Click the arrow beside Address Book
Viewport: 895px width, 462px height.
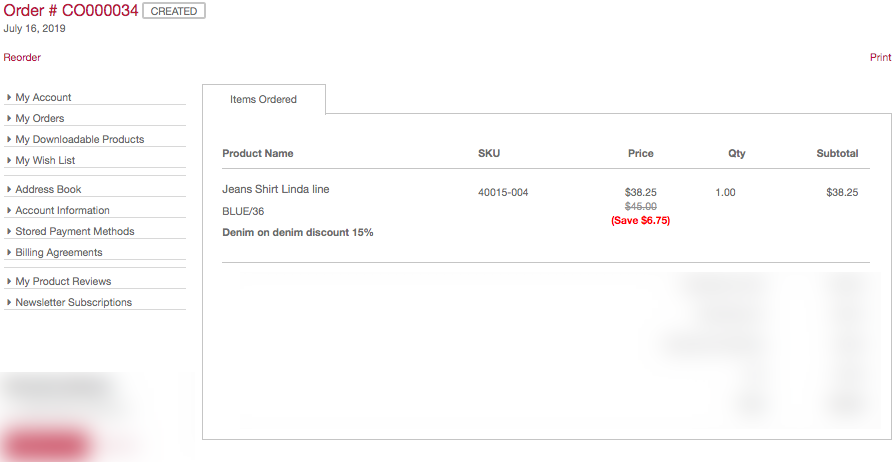[x=9, y=190]
